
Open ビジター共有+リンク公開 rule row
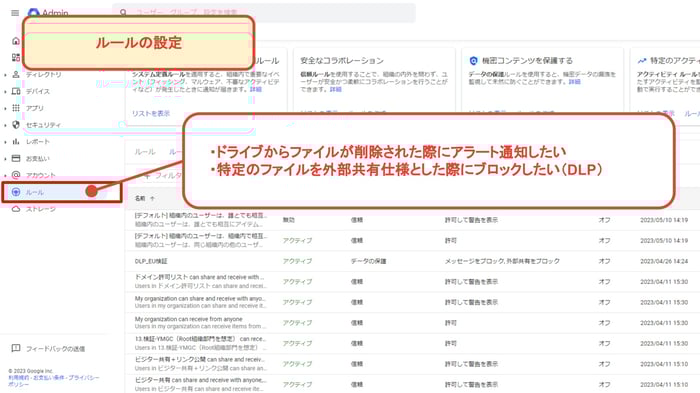tap(411, 364)
